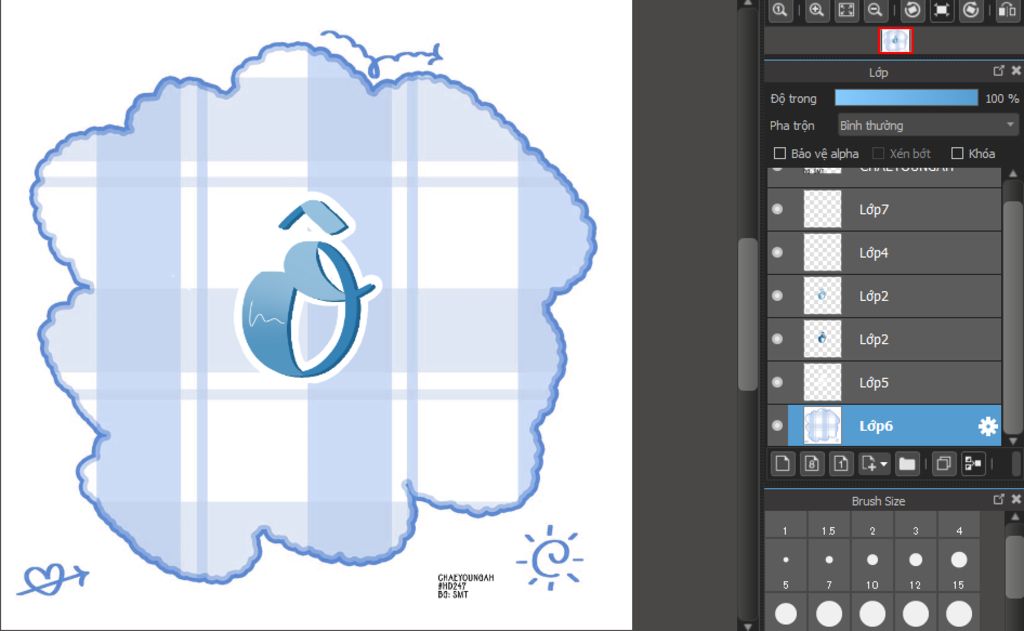Rotate the canvas view right
1024x631 pixels.
point(971,10)
